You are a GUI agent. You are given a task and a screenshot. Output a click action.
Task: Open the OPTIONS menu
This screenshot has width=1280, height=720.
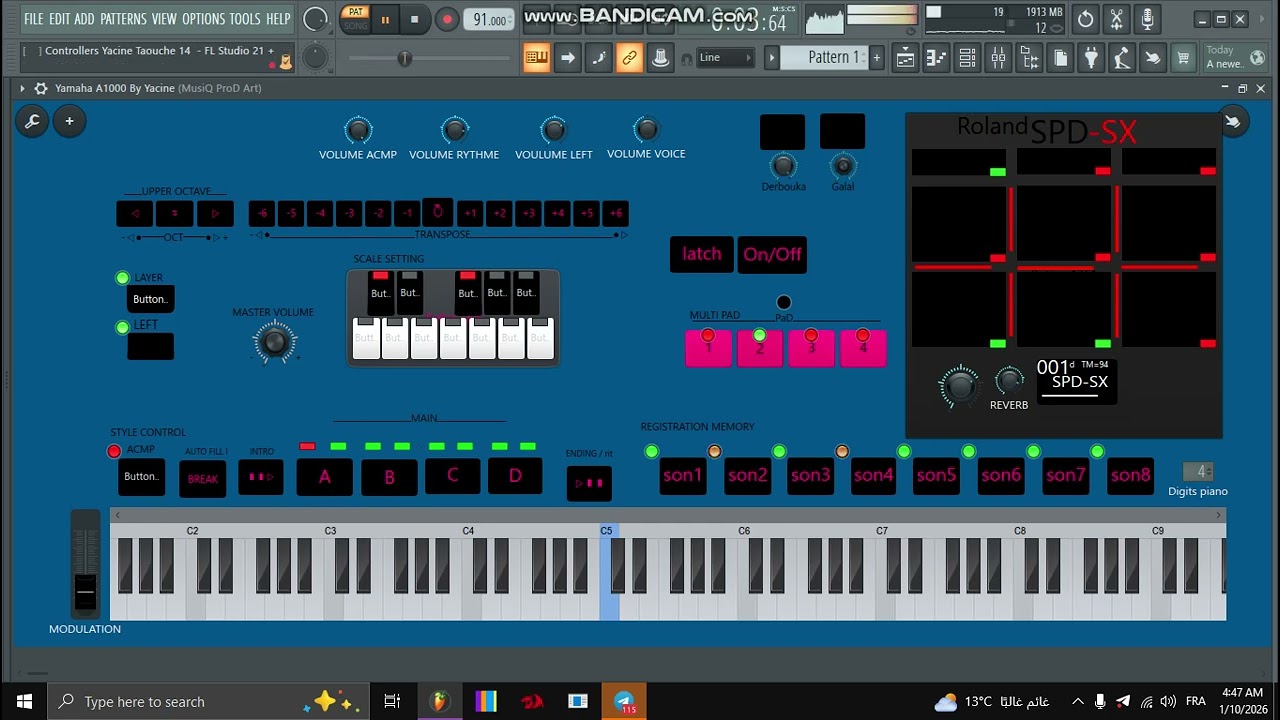click(203, 19)
